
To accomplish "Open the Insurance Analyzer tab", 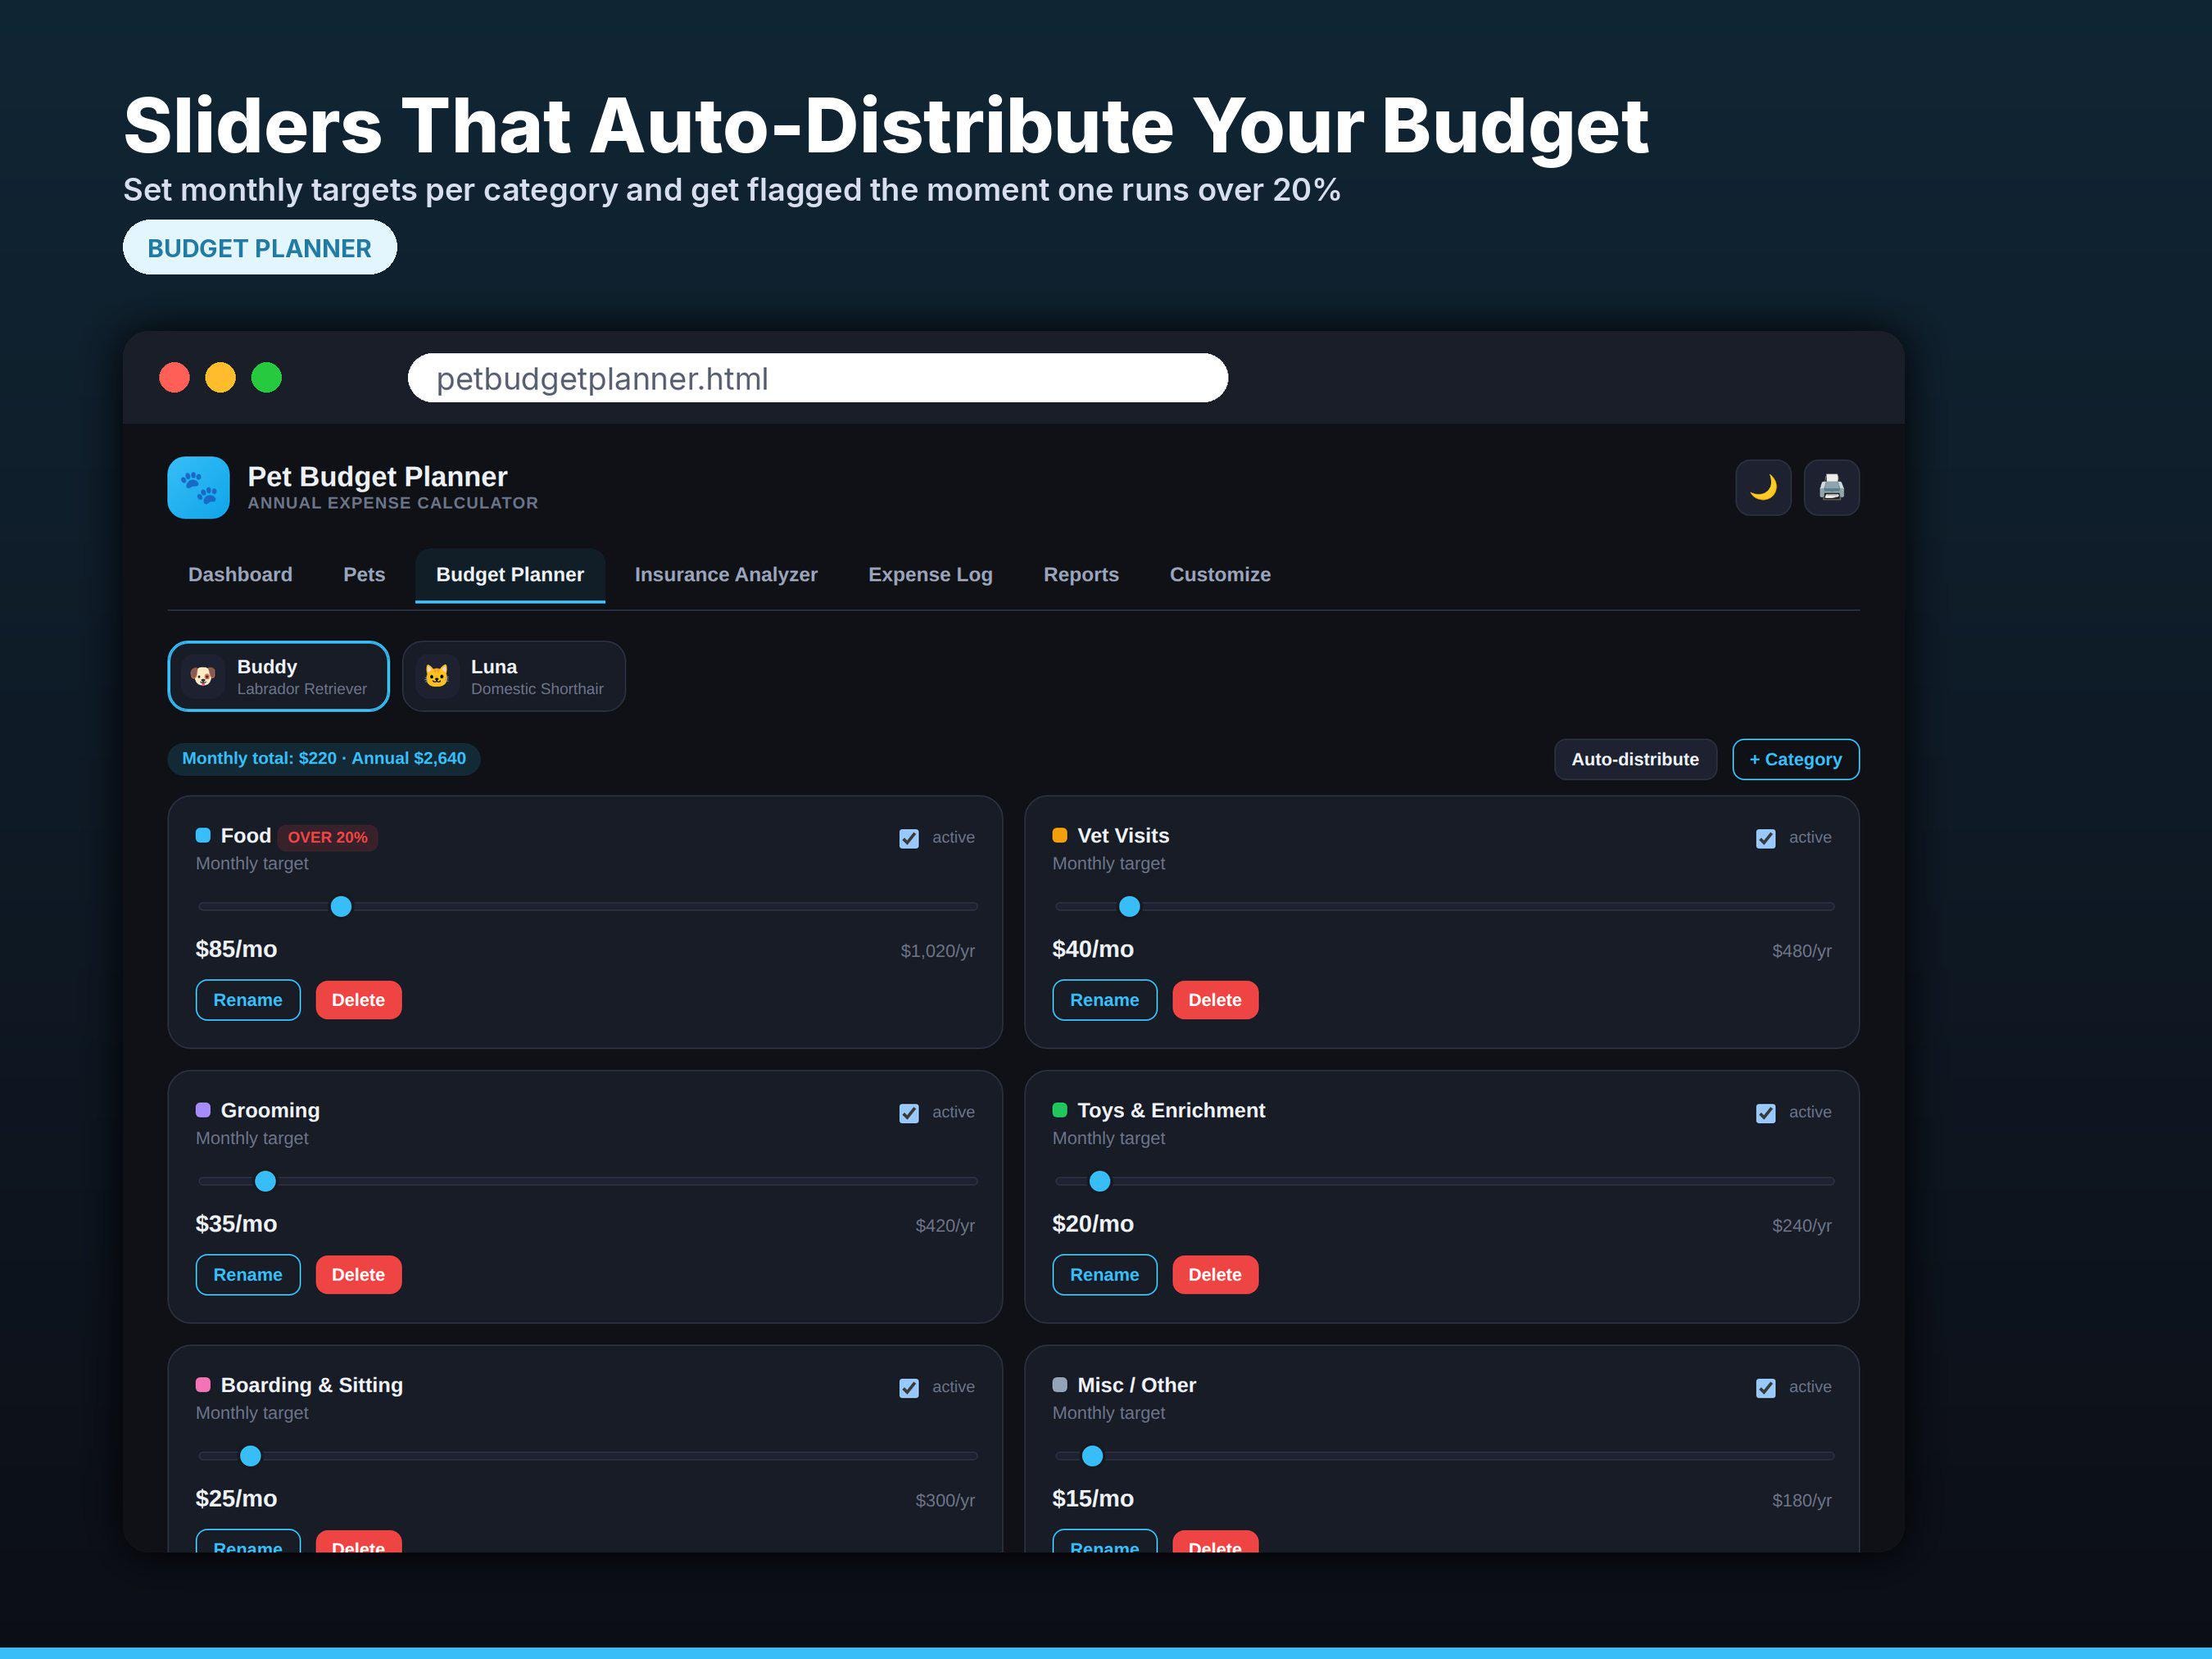I will 726,575.
